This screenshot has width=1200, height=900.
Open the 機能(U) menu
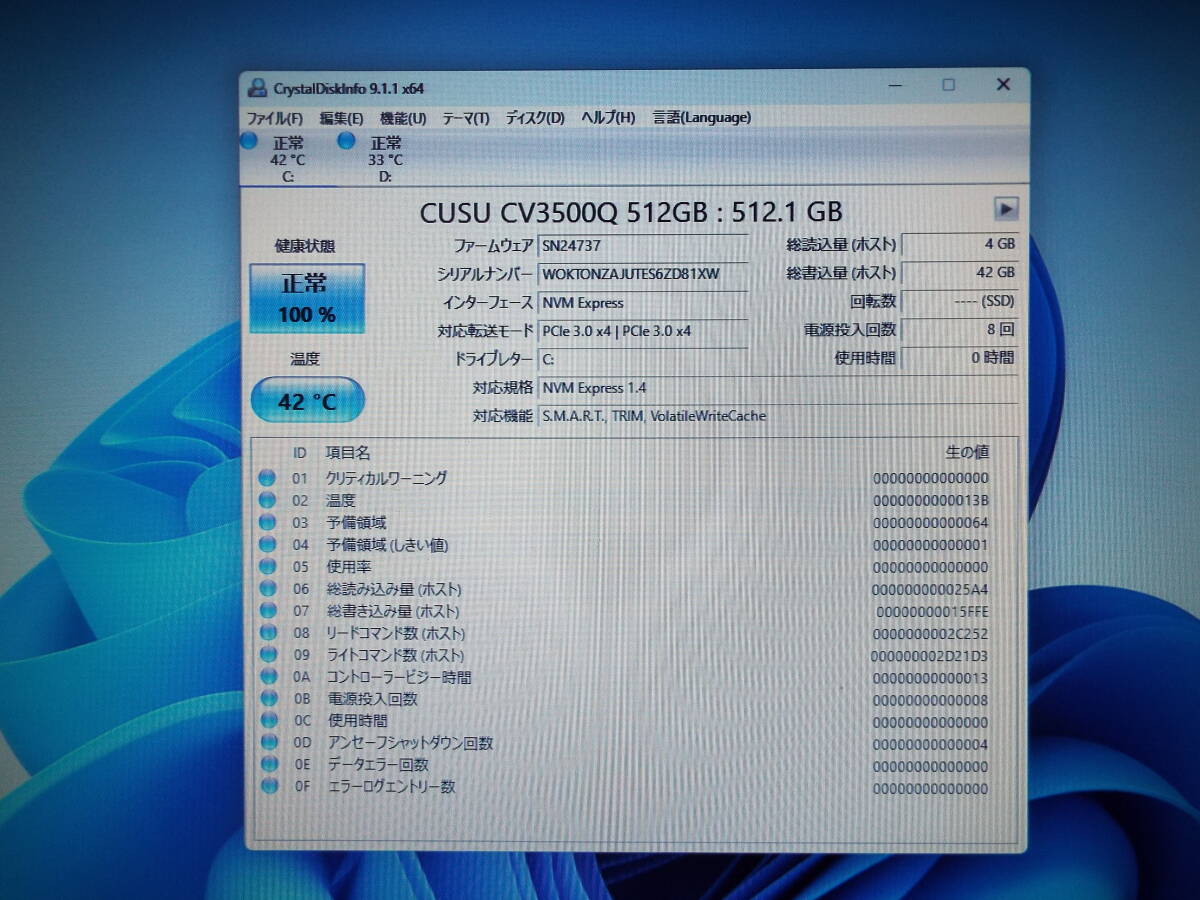pos(403,118)
